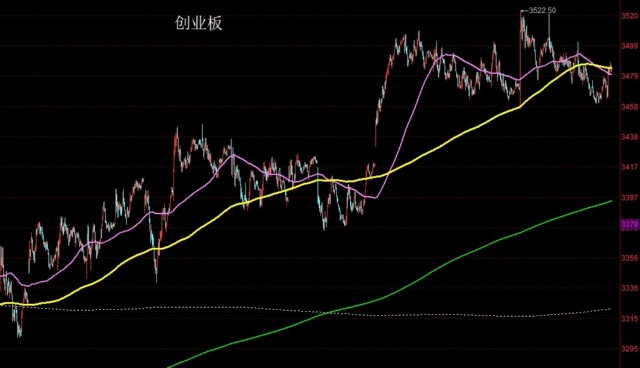The image size is (640, 368).
Task: Click the 创业板 chart title
Action: (x=198, y=24)
